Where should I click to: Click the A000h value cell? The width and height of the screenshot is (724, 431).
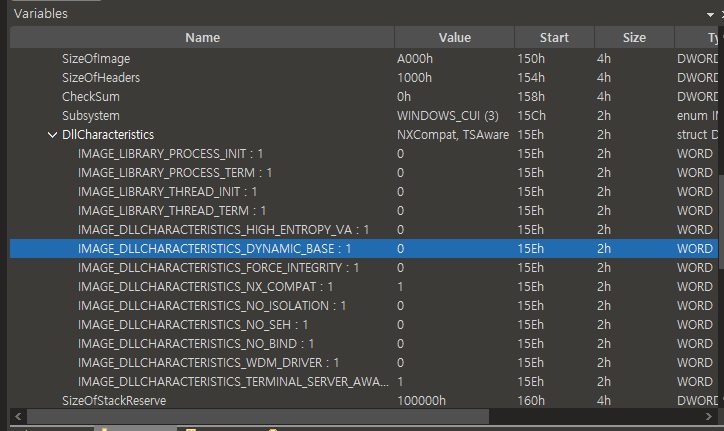coord(415,59)
